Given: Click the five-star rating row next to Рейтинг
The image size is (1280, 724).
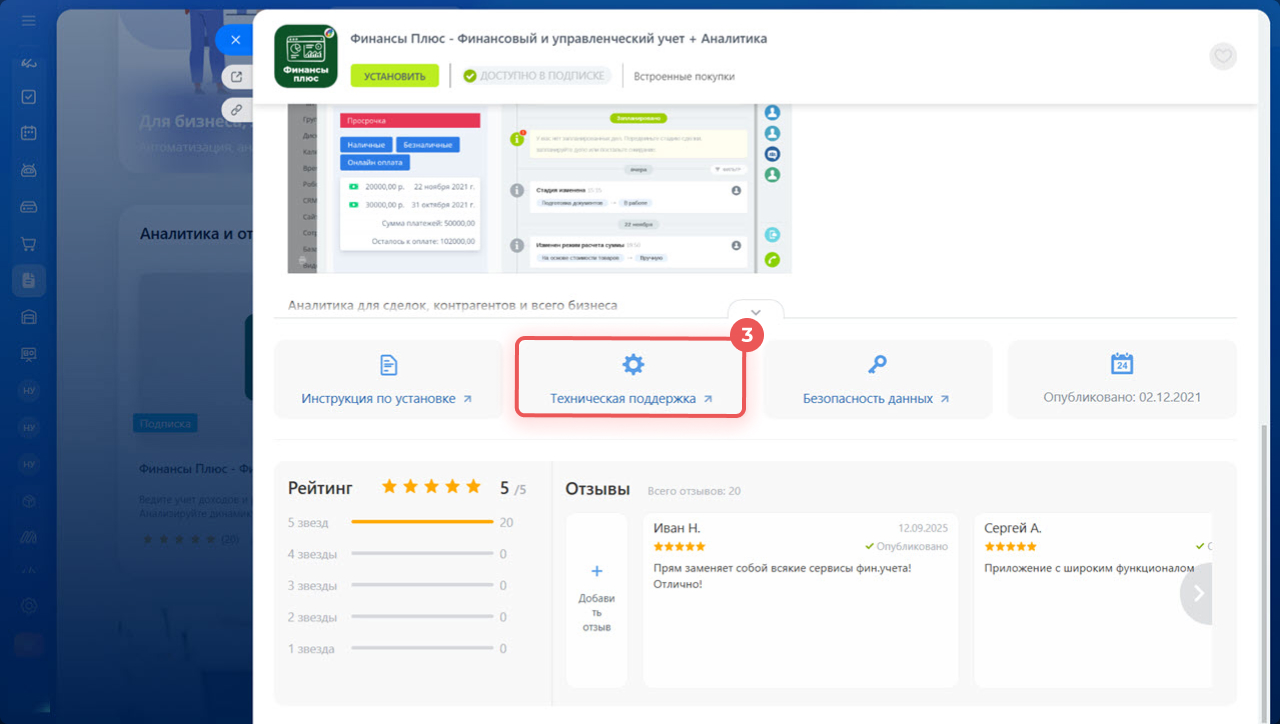Looking at the screenshot, I should click(x=431, y=487).
